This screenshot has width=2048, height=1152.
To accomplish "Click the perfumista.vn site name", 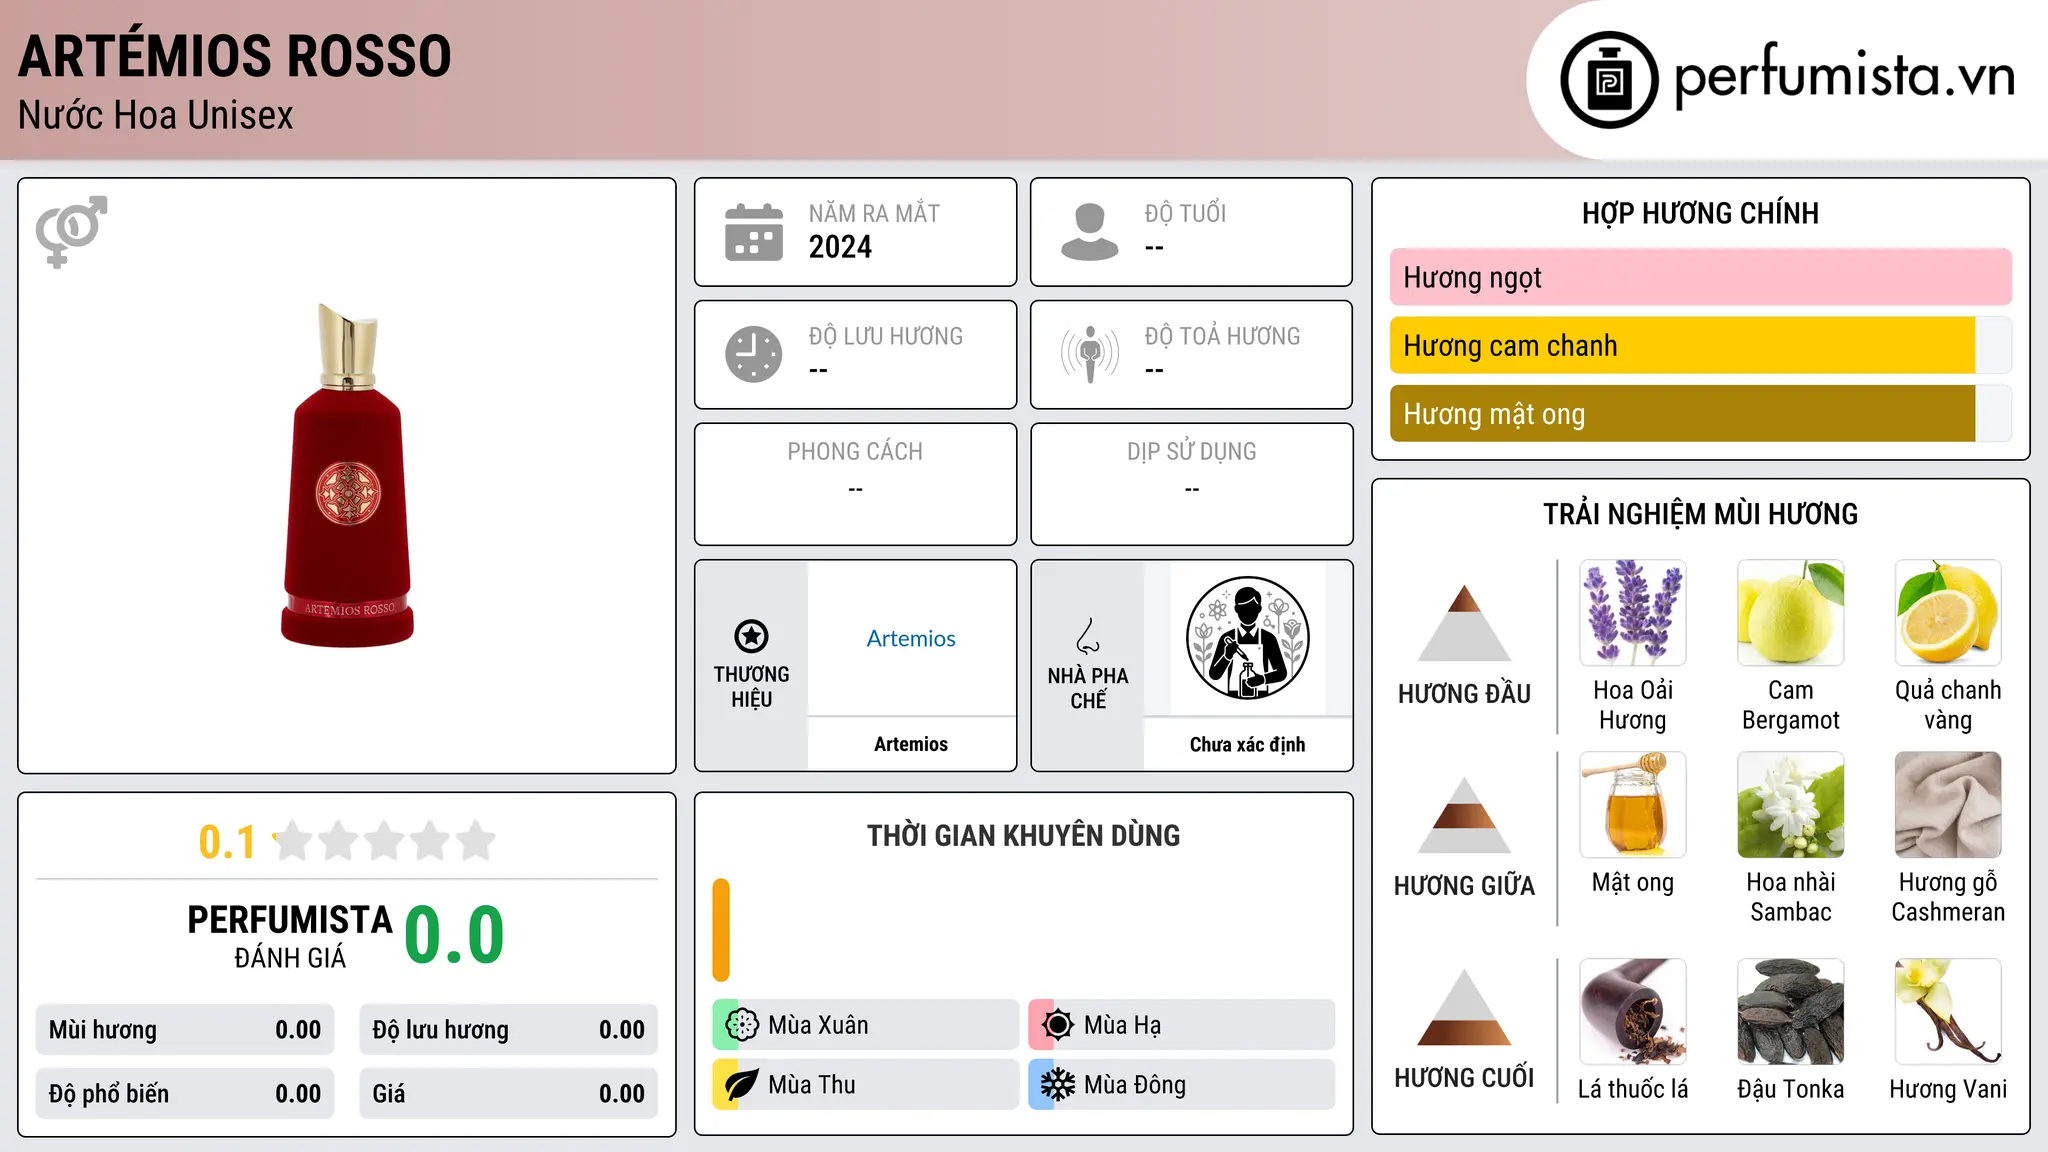I will (1845, 76).
